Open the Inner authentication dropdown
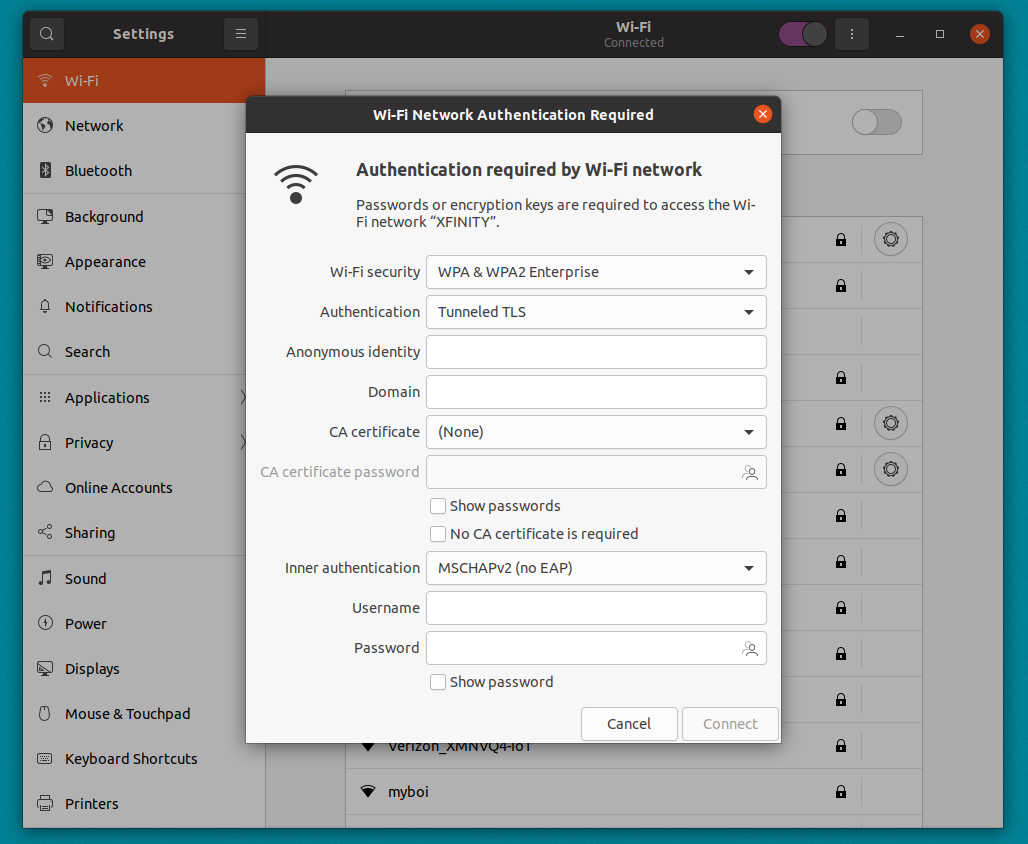Viewport: 1028px width, 844px height. (x=596, y=568)
